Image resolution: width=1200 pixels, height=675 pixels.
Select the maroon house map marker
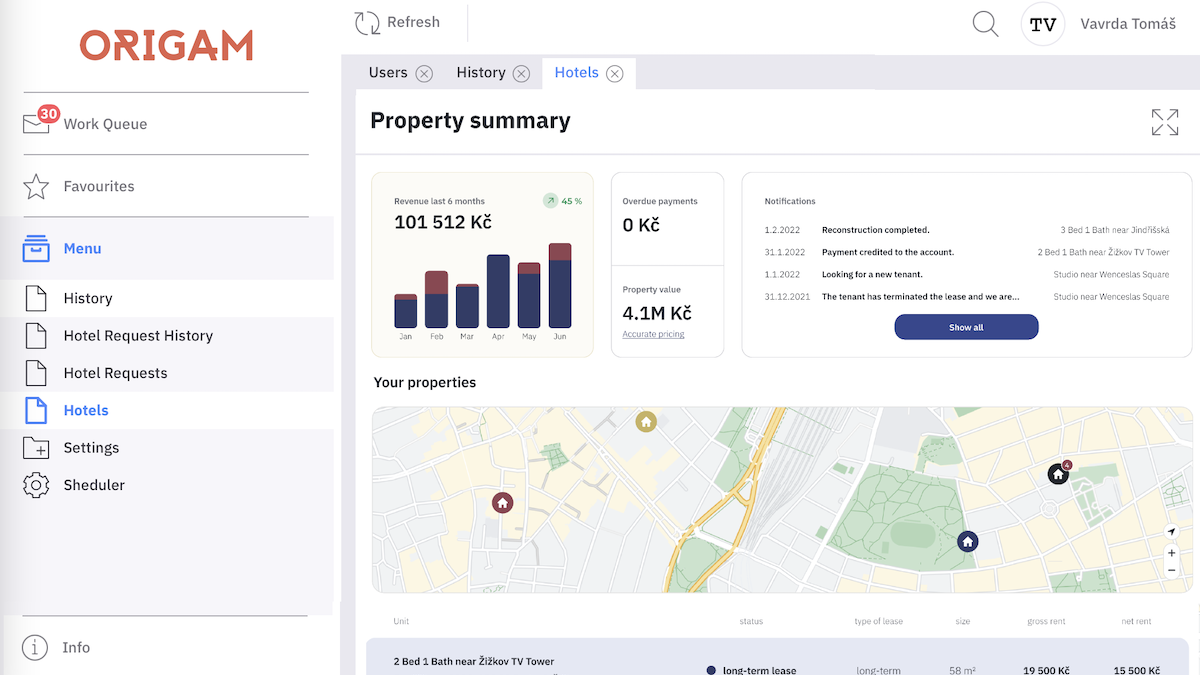[502, 502]
